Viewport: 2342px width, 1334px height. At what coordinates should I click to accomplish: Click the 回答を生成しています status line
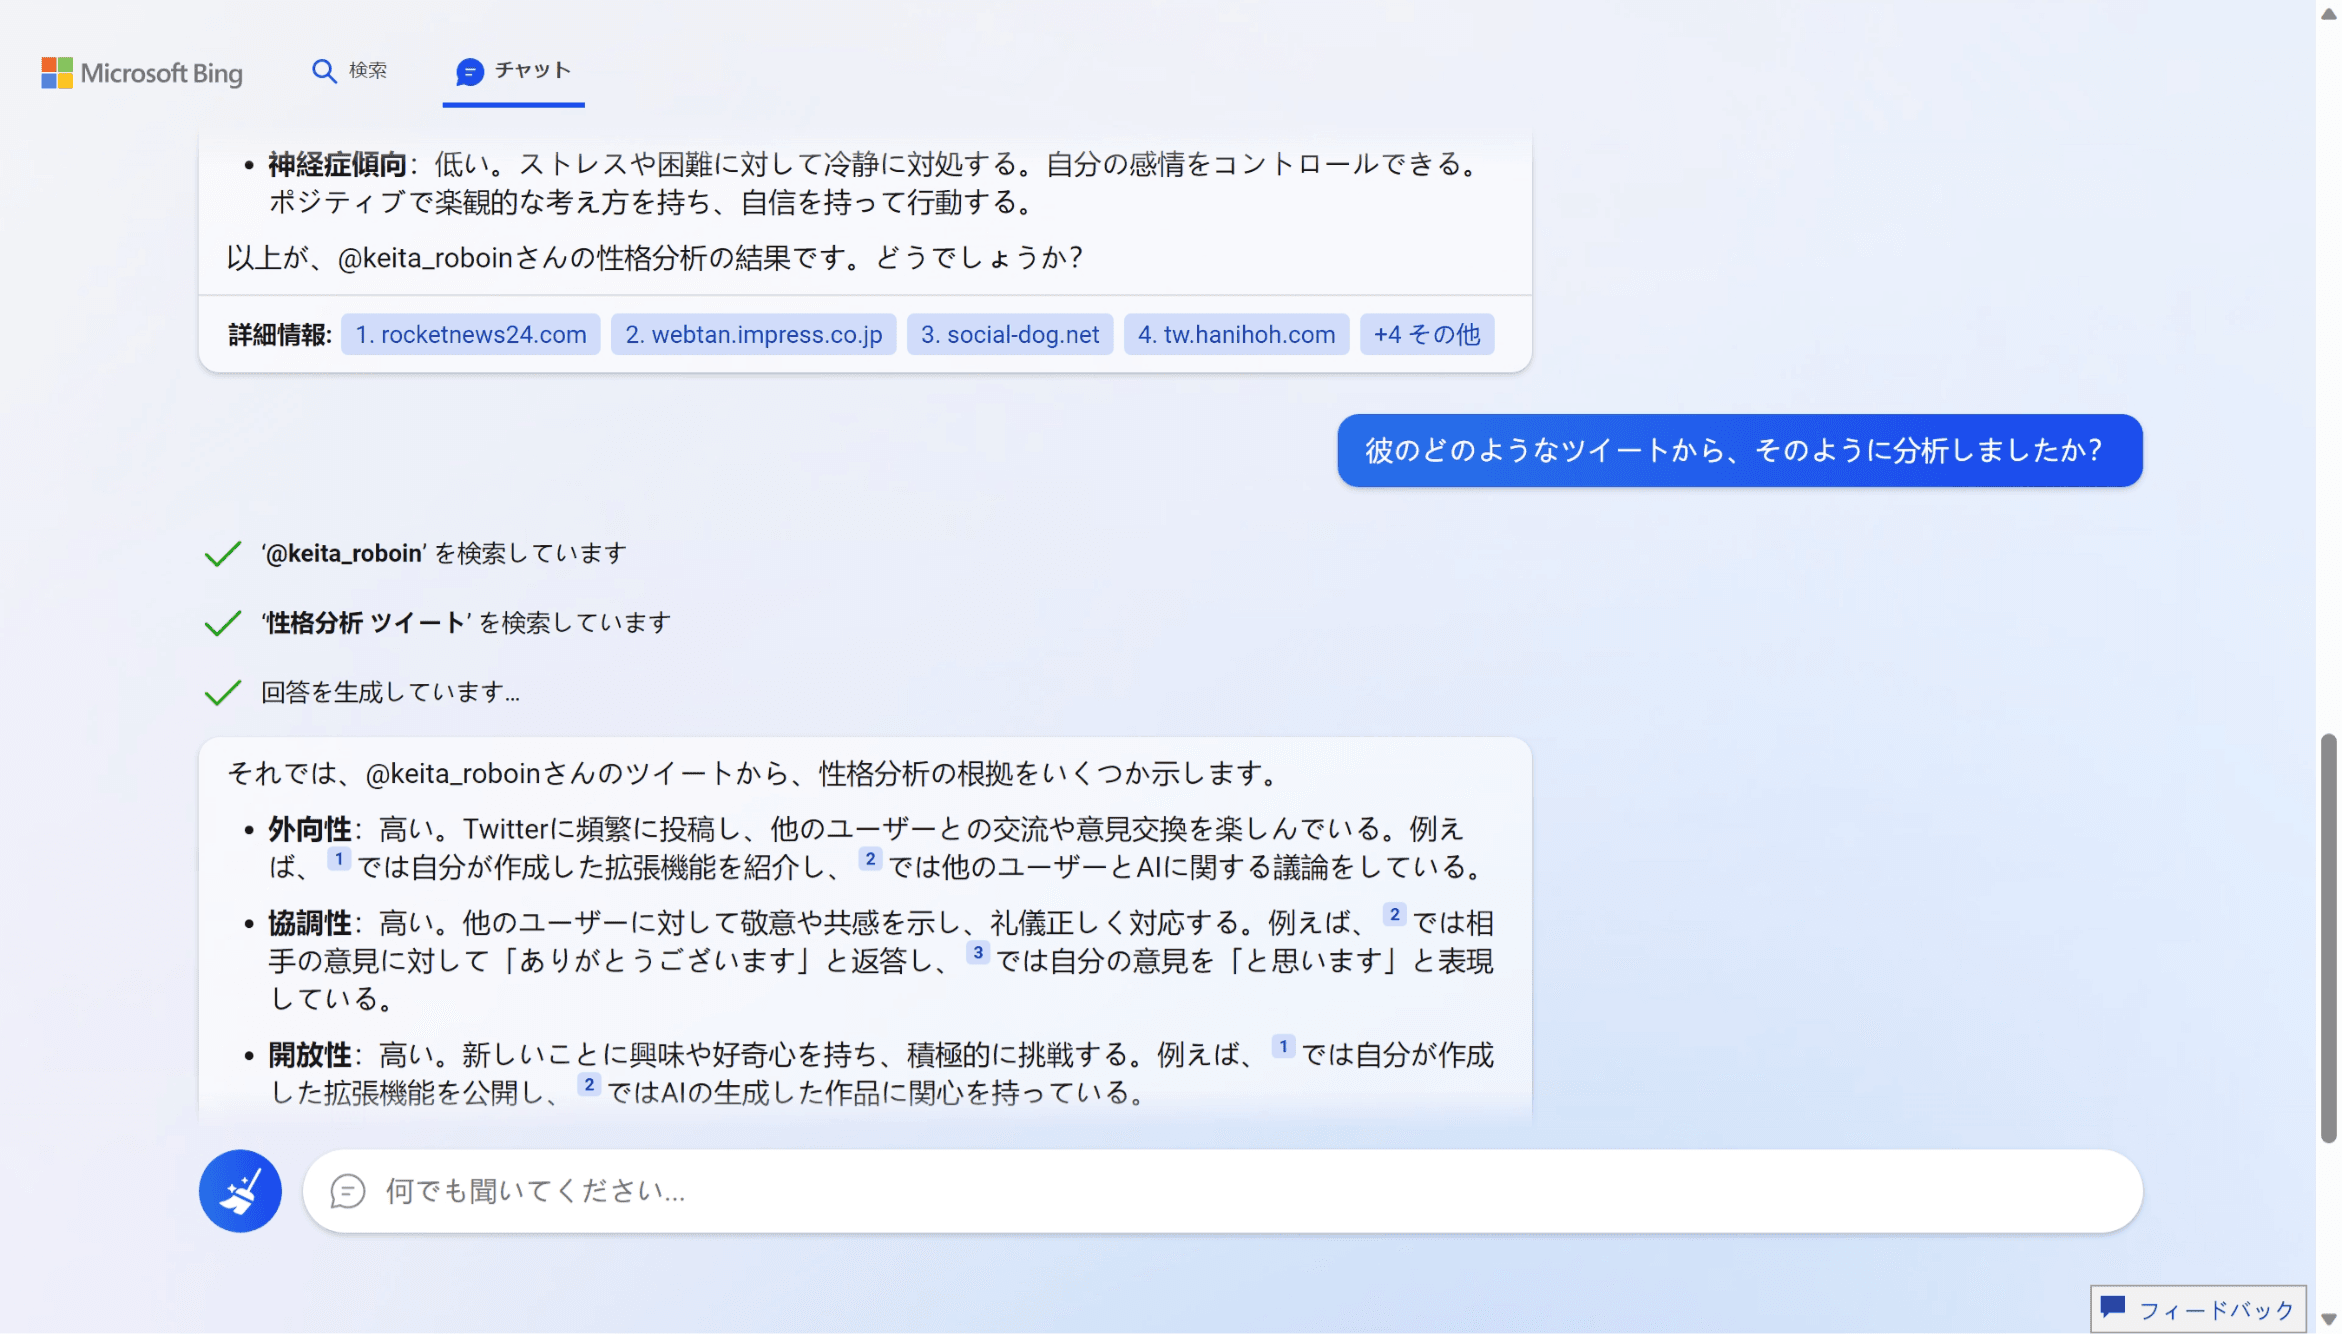coord(390,692)
